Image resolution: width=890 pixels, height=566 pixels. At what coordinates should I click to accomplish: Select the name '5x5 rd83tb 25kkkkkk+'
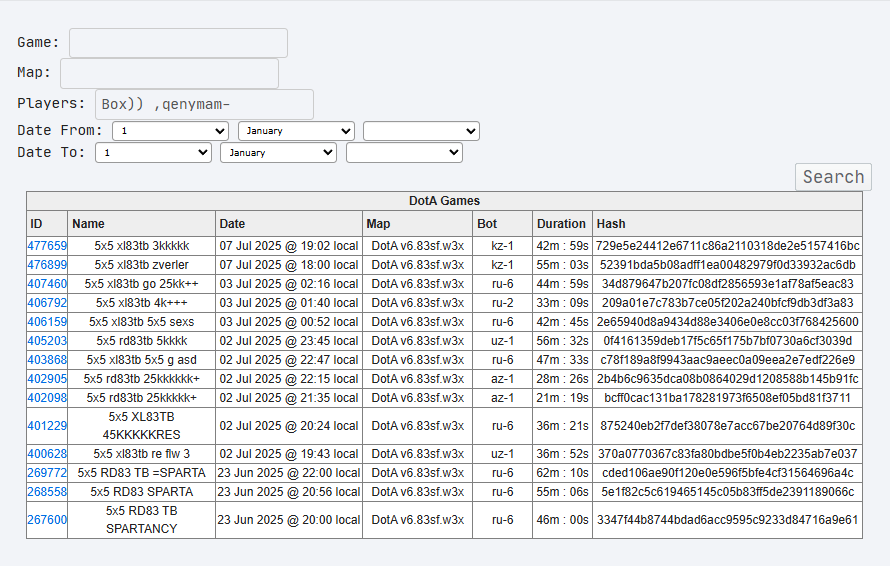[142, 379]
